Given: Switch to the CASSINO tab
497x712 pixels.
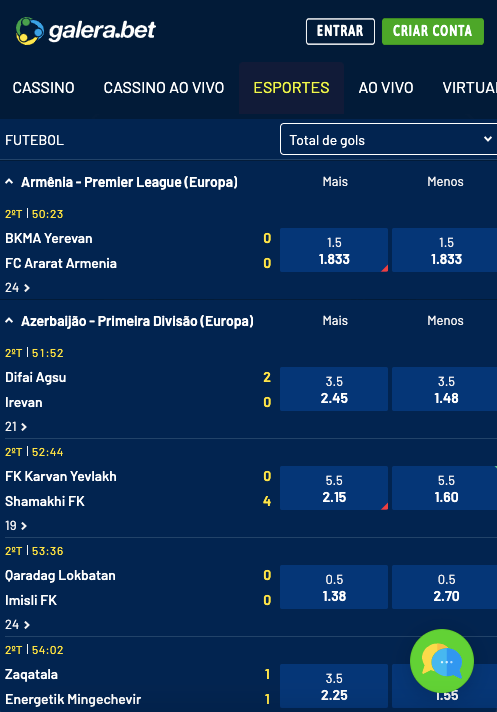Looking at the screenshot, I should (x=44, y=88).
